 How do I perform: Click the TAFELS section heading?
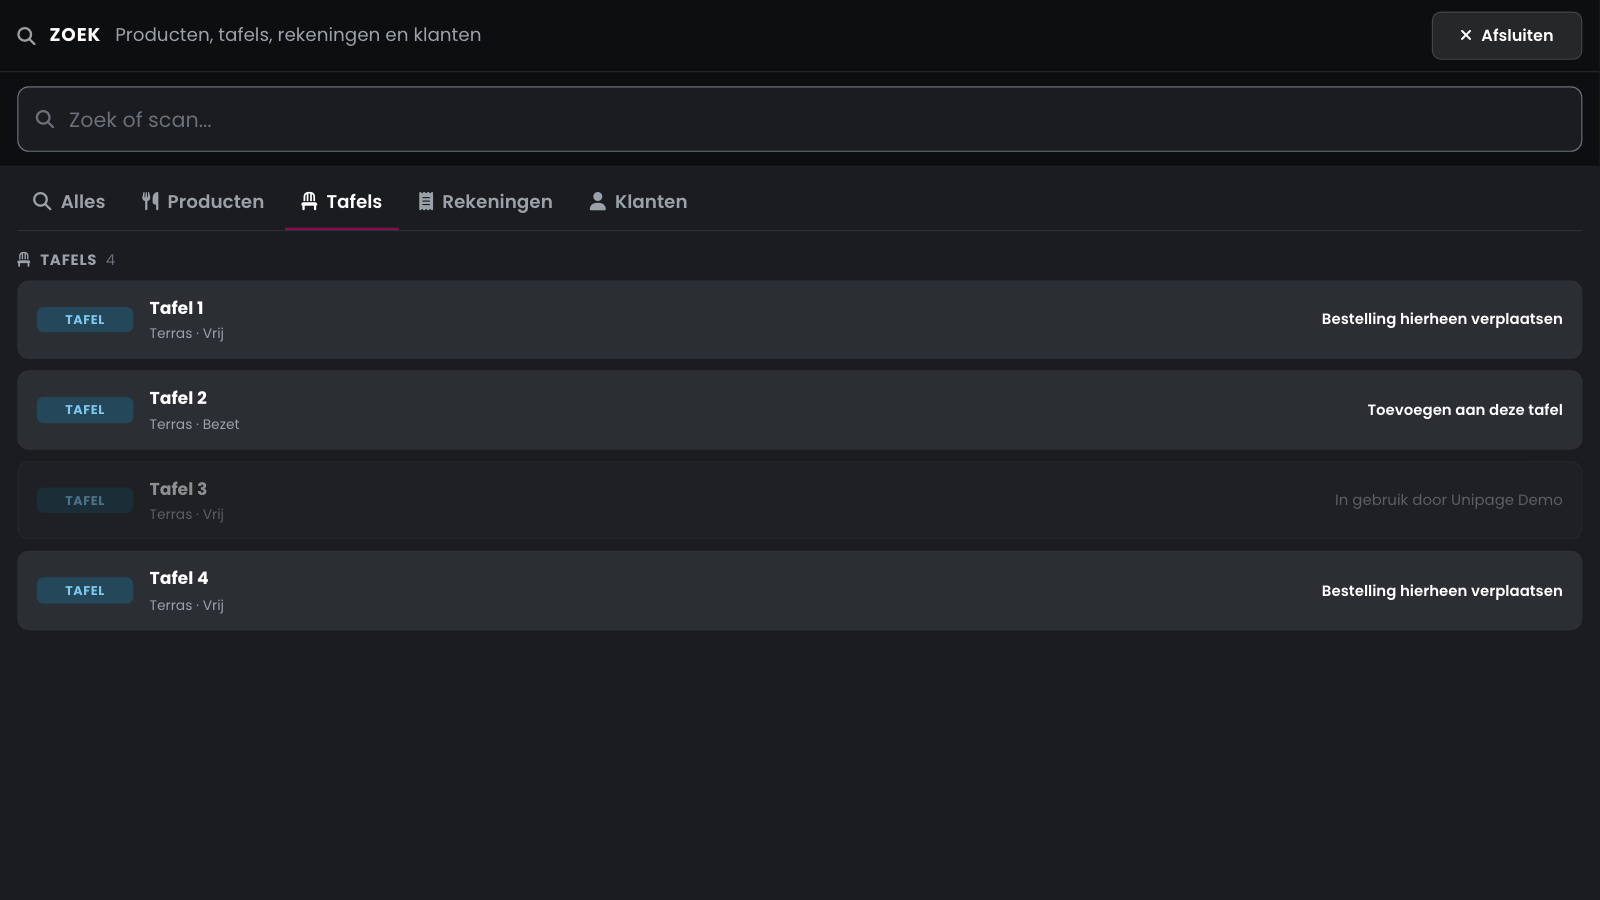click(68, 260)
